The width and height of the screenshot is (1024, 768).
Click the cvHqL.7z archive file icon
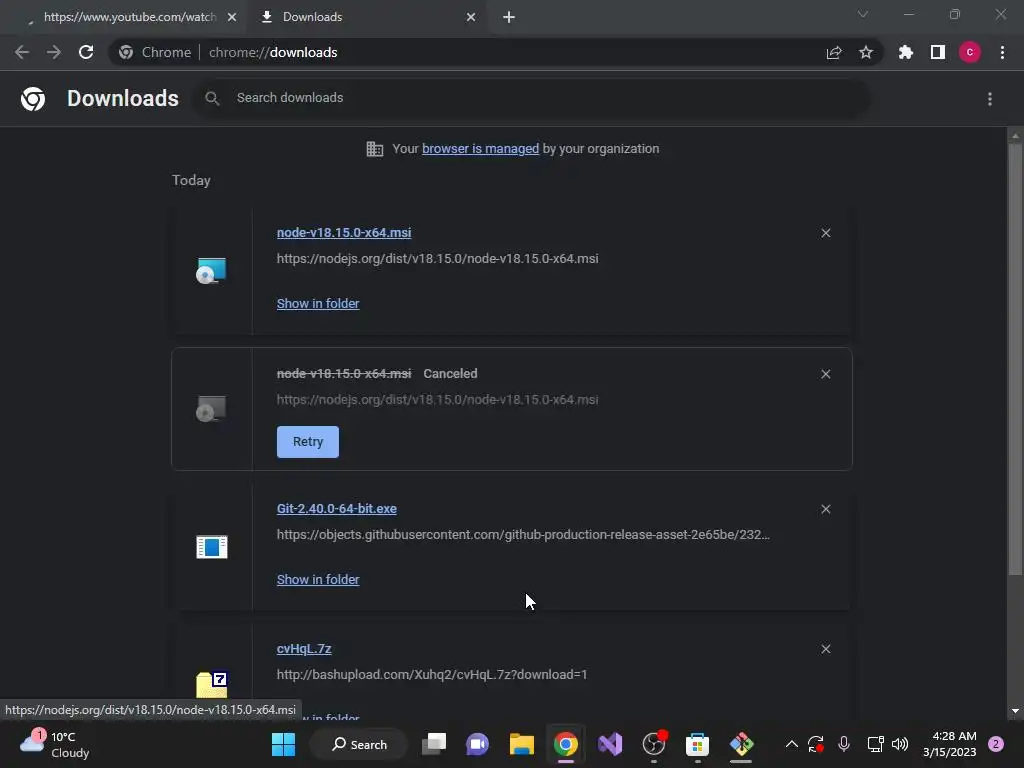tap(212, 684)
